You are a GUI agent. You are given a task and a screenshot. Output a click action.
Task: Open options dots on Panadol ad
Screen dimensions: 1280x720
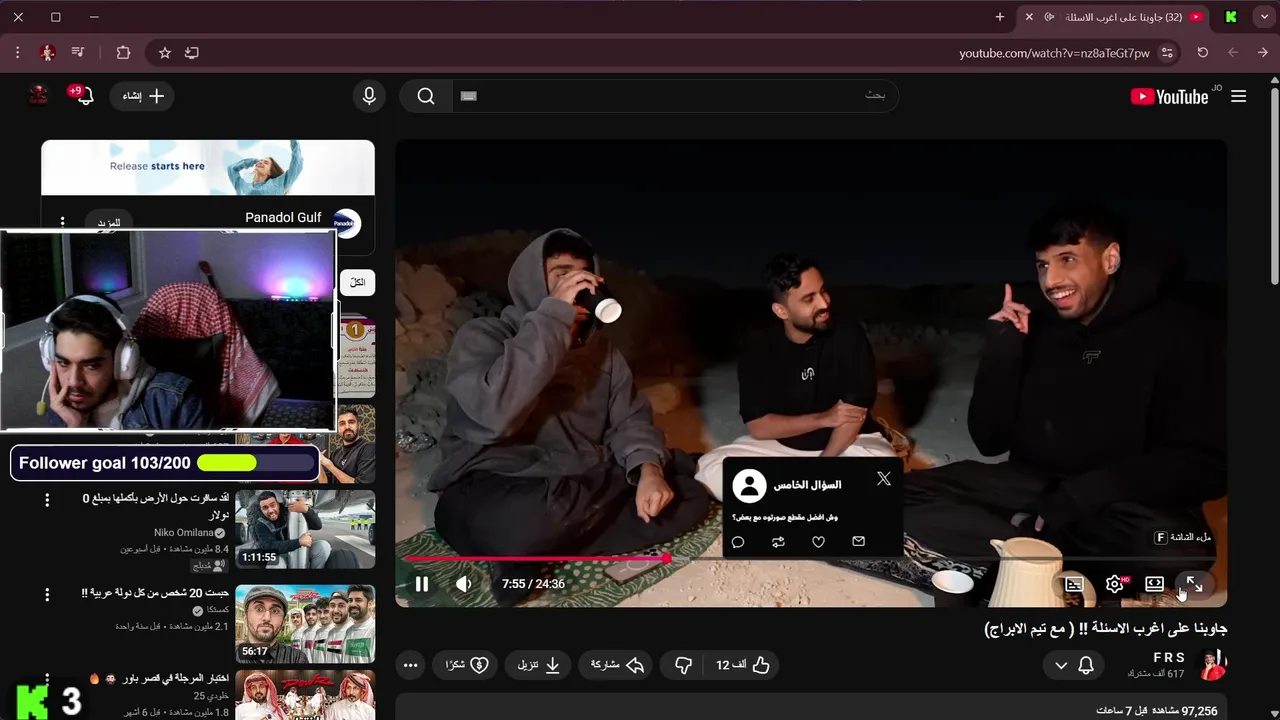pos(62,222)
